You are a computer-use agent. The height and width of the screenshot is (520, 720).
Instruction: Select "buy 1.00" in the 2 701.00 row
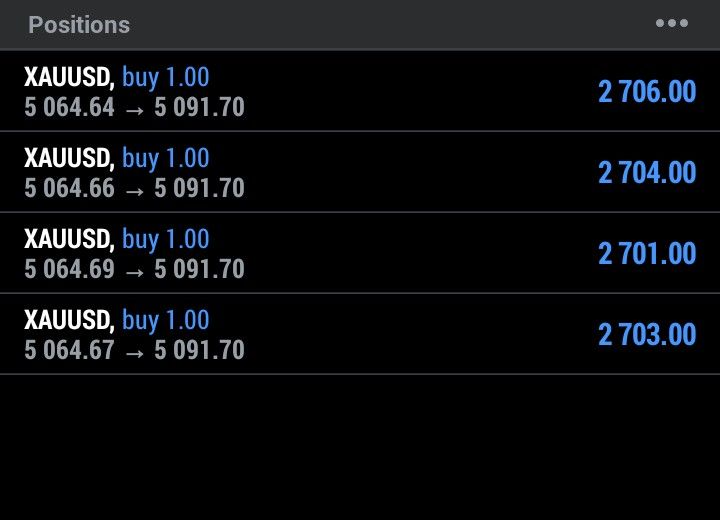[166, 239]
